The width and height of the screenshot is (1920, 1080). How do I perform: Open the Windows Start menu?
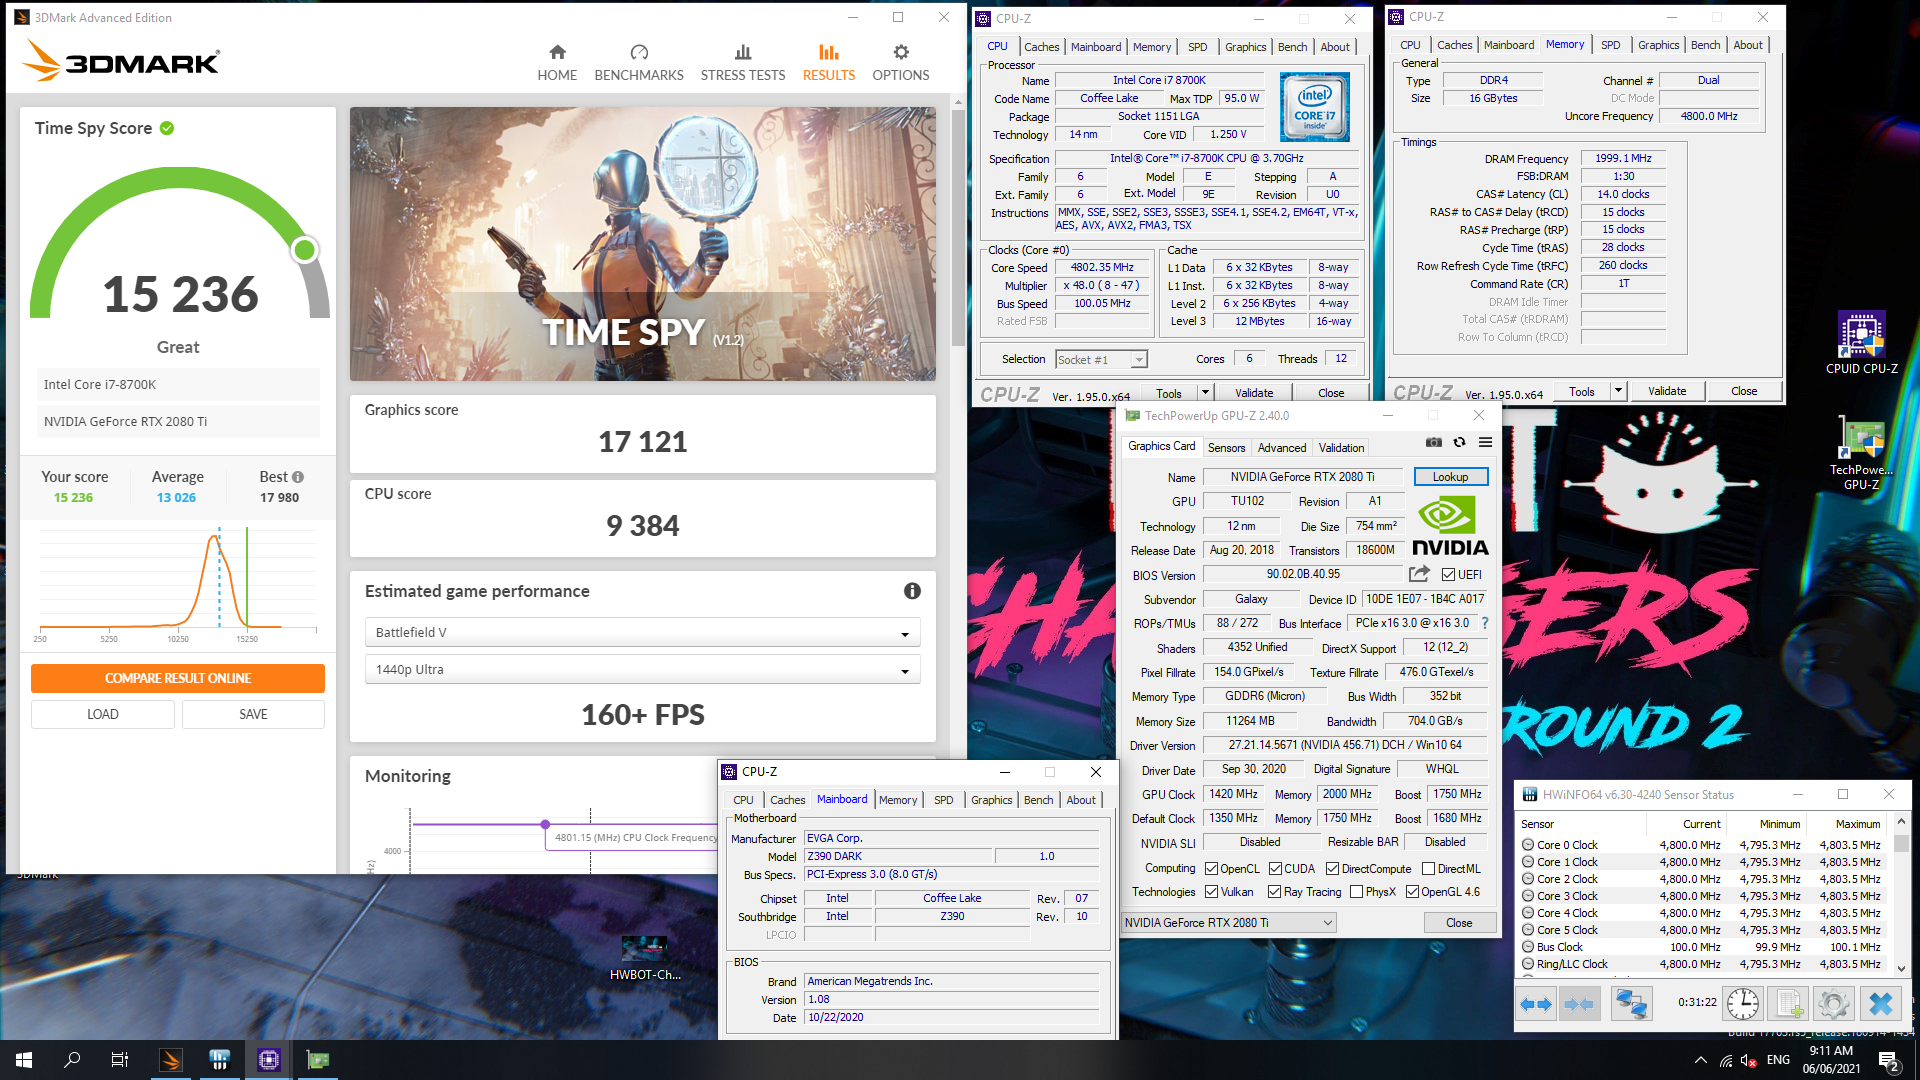pyautogui.click(x=24, y=1060)
